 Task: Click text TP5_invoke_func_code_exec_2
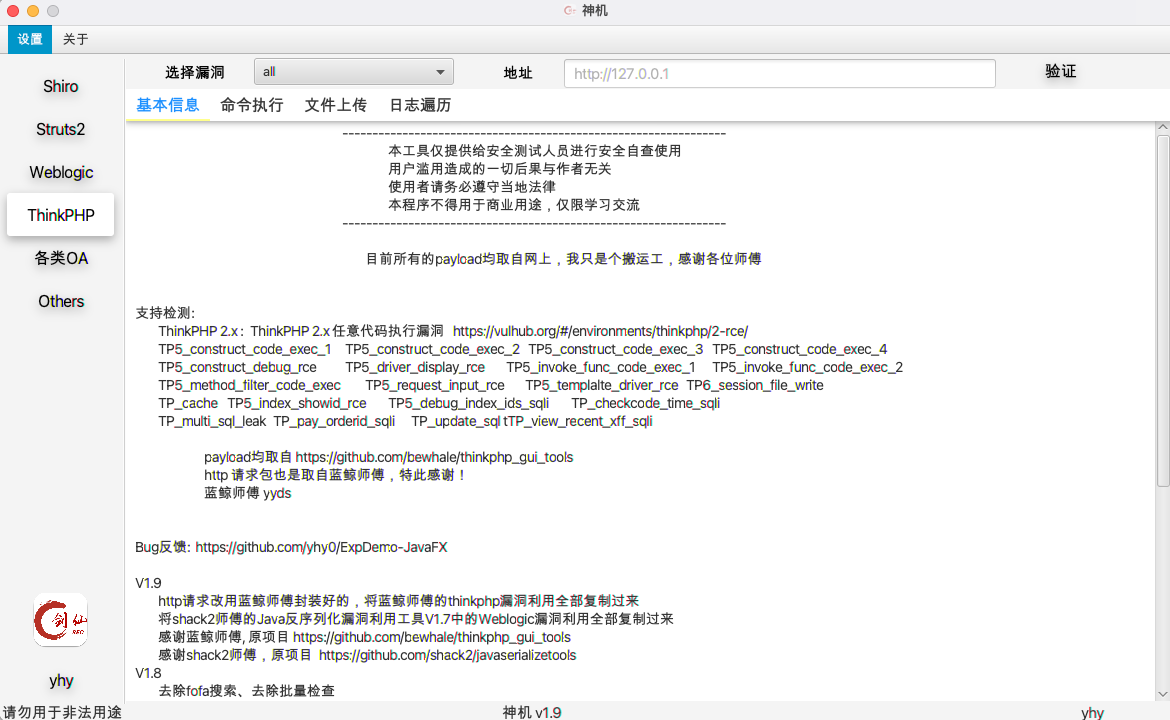(807, 368)
